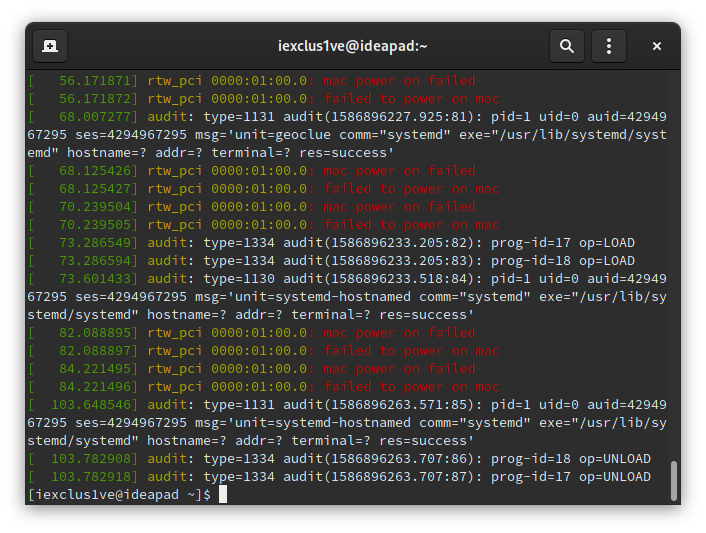Viewport: 706px width, 533px height.
Task: Click 'failed to power on mac' at 70.239505
Action: point(412,225)
